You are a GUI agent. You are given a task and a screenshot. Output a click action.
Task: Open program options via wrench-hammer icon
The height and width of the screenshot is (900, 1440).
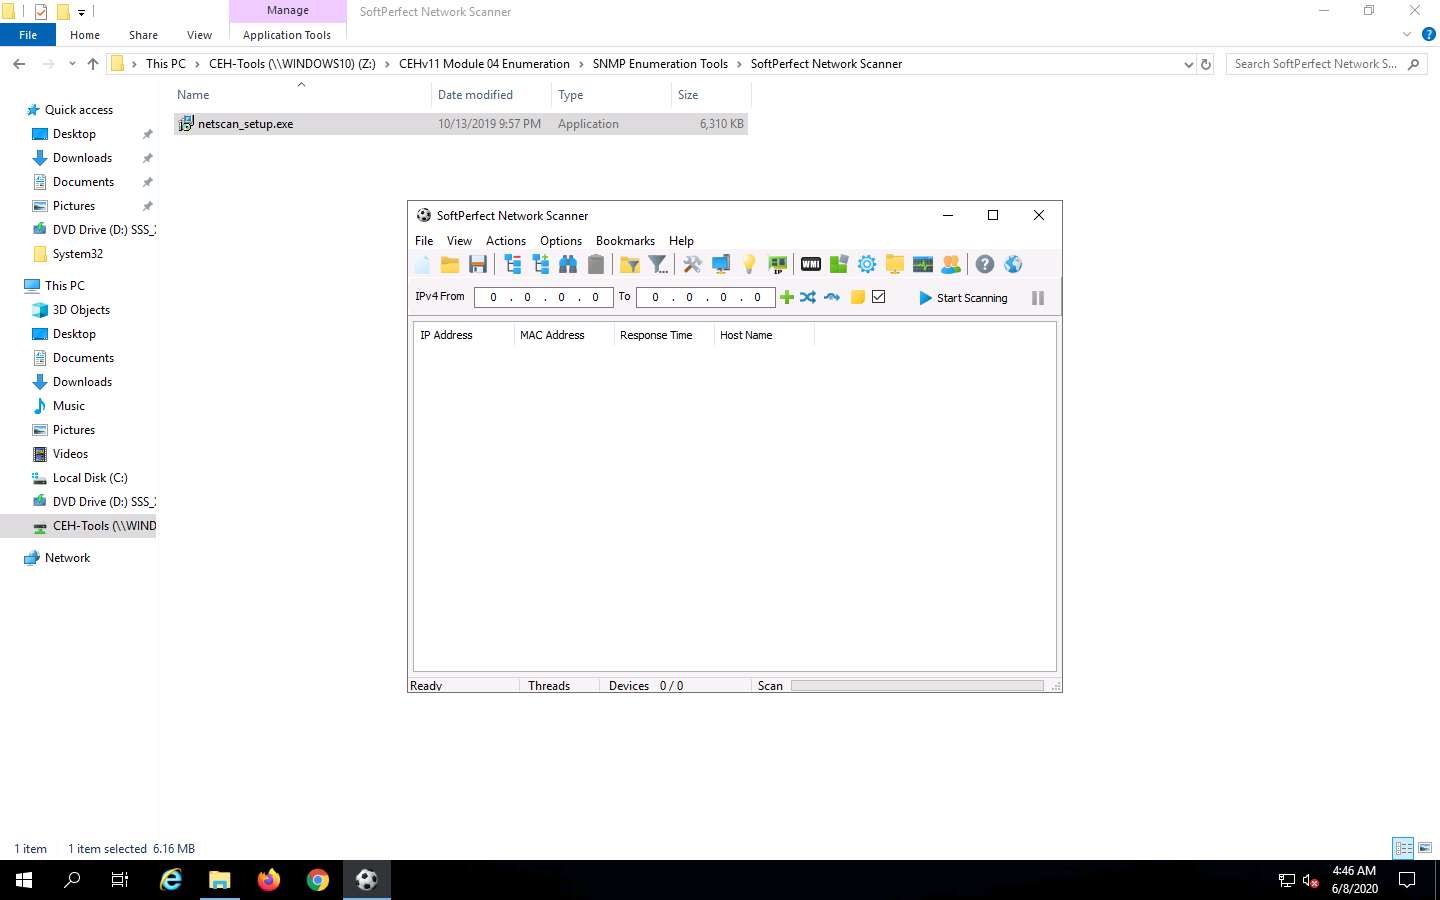[x=692, y=265]
